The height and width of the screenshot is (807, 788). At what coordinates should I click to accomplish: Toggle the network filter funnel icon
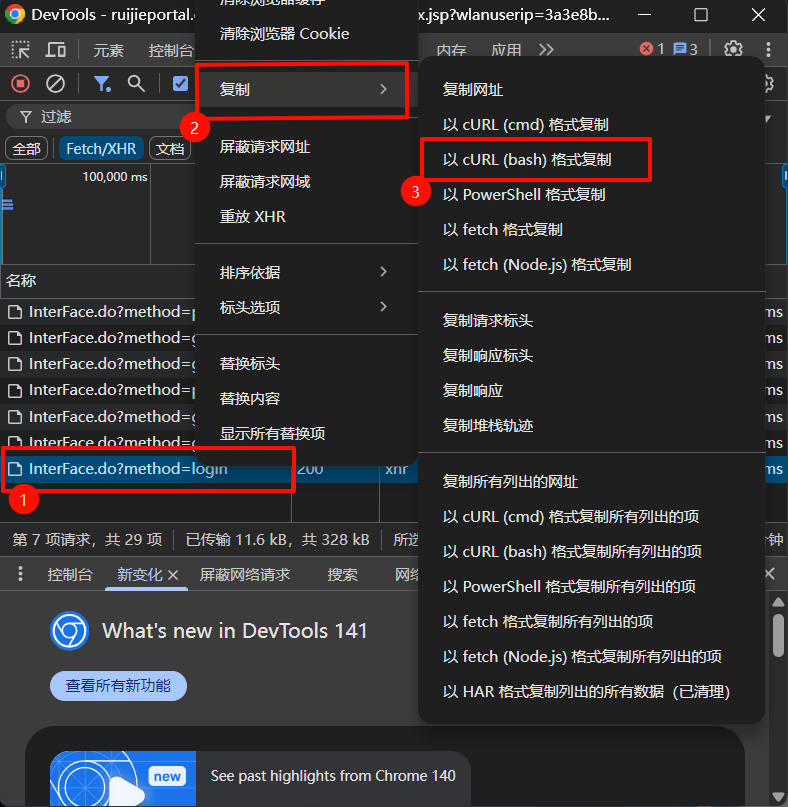[x=102, y=84]
